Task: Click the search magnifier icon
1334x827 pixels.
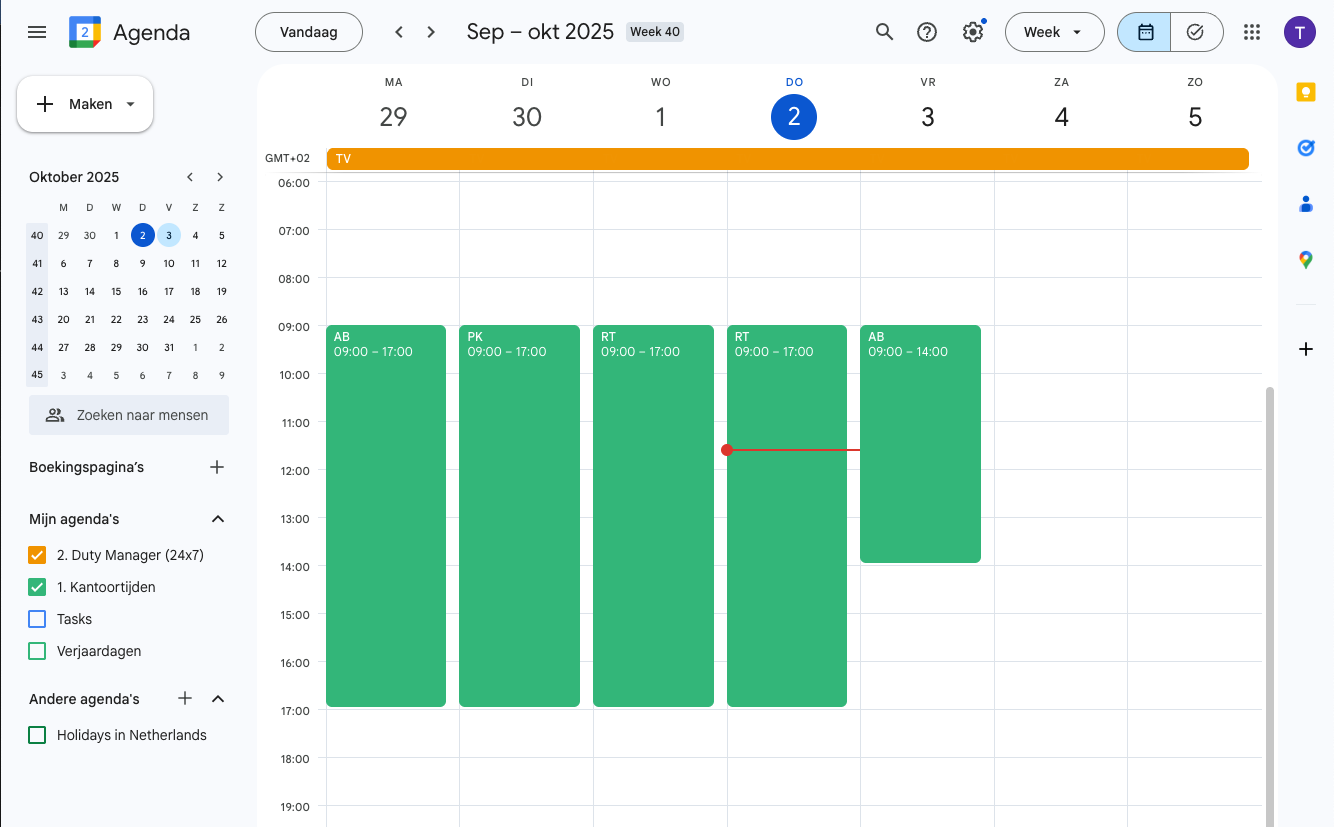Action: (x=884, y=32)
